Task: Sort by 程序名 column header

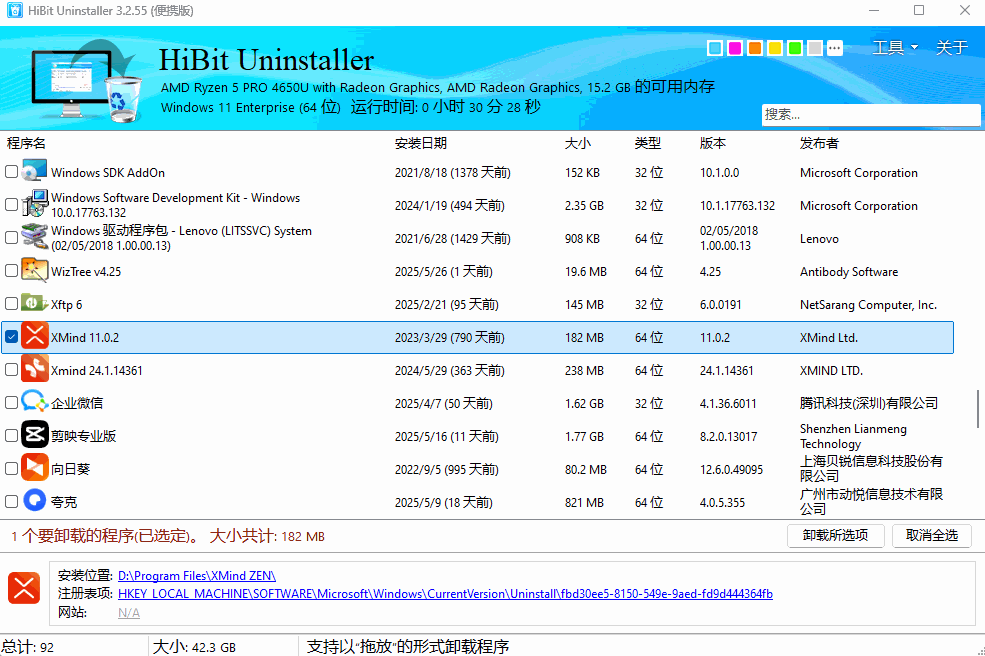Action: pos(26,143)
